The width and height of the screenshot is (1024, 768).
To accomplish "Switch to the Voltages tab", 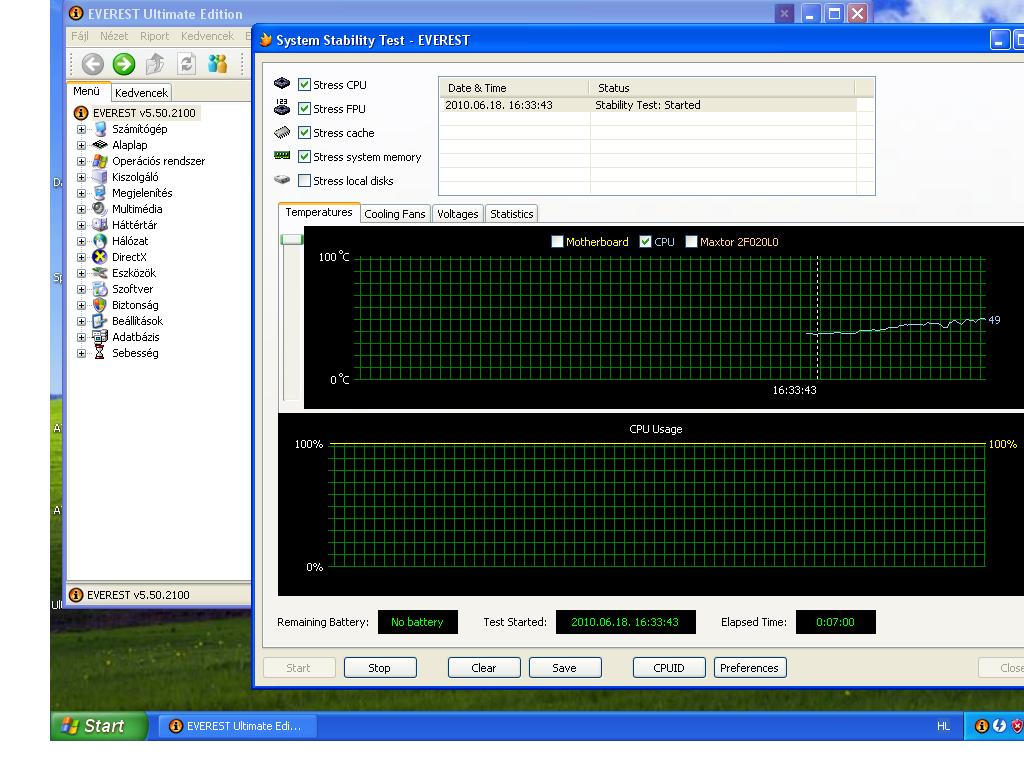I will click(x=457, y=214).
